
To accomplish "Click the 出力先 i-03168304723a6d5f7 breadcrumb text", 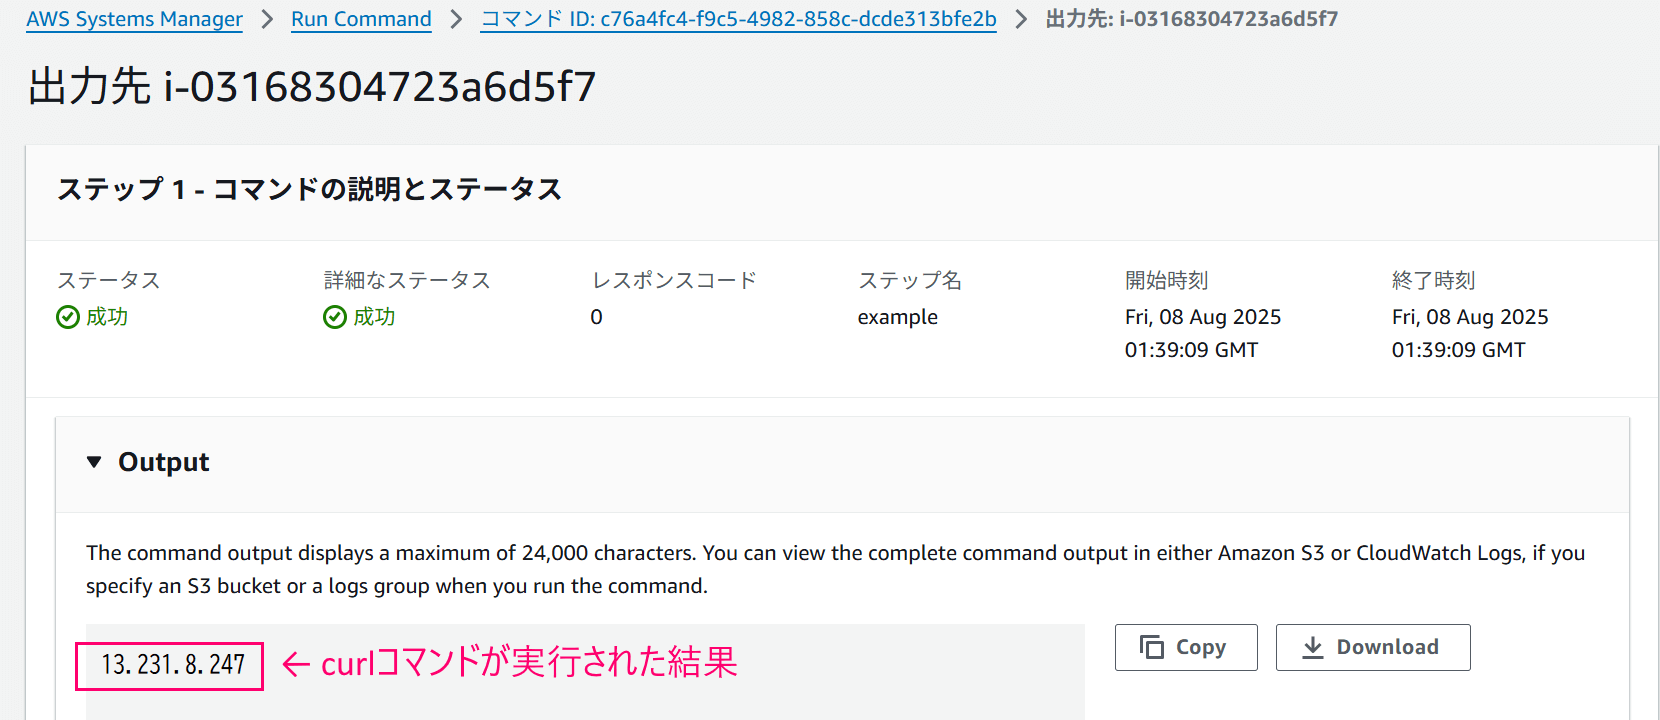I will pos(1191,19).
